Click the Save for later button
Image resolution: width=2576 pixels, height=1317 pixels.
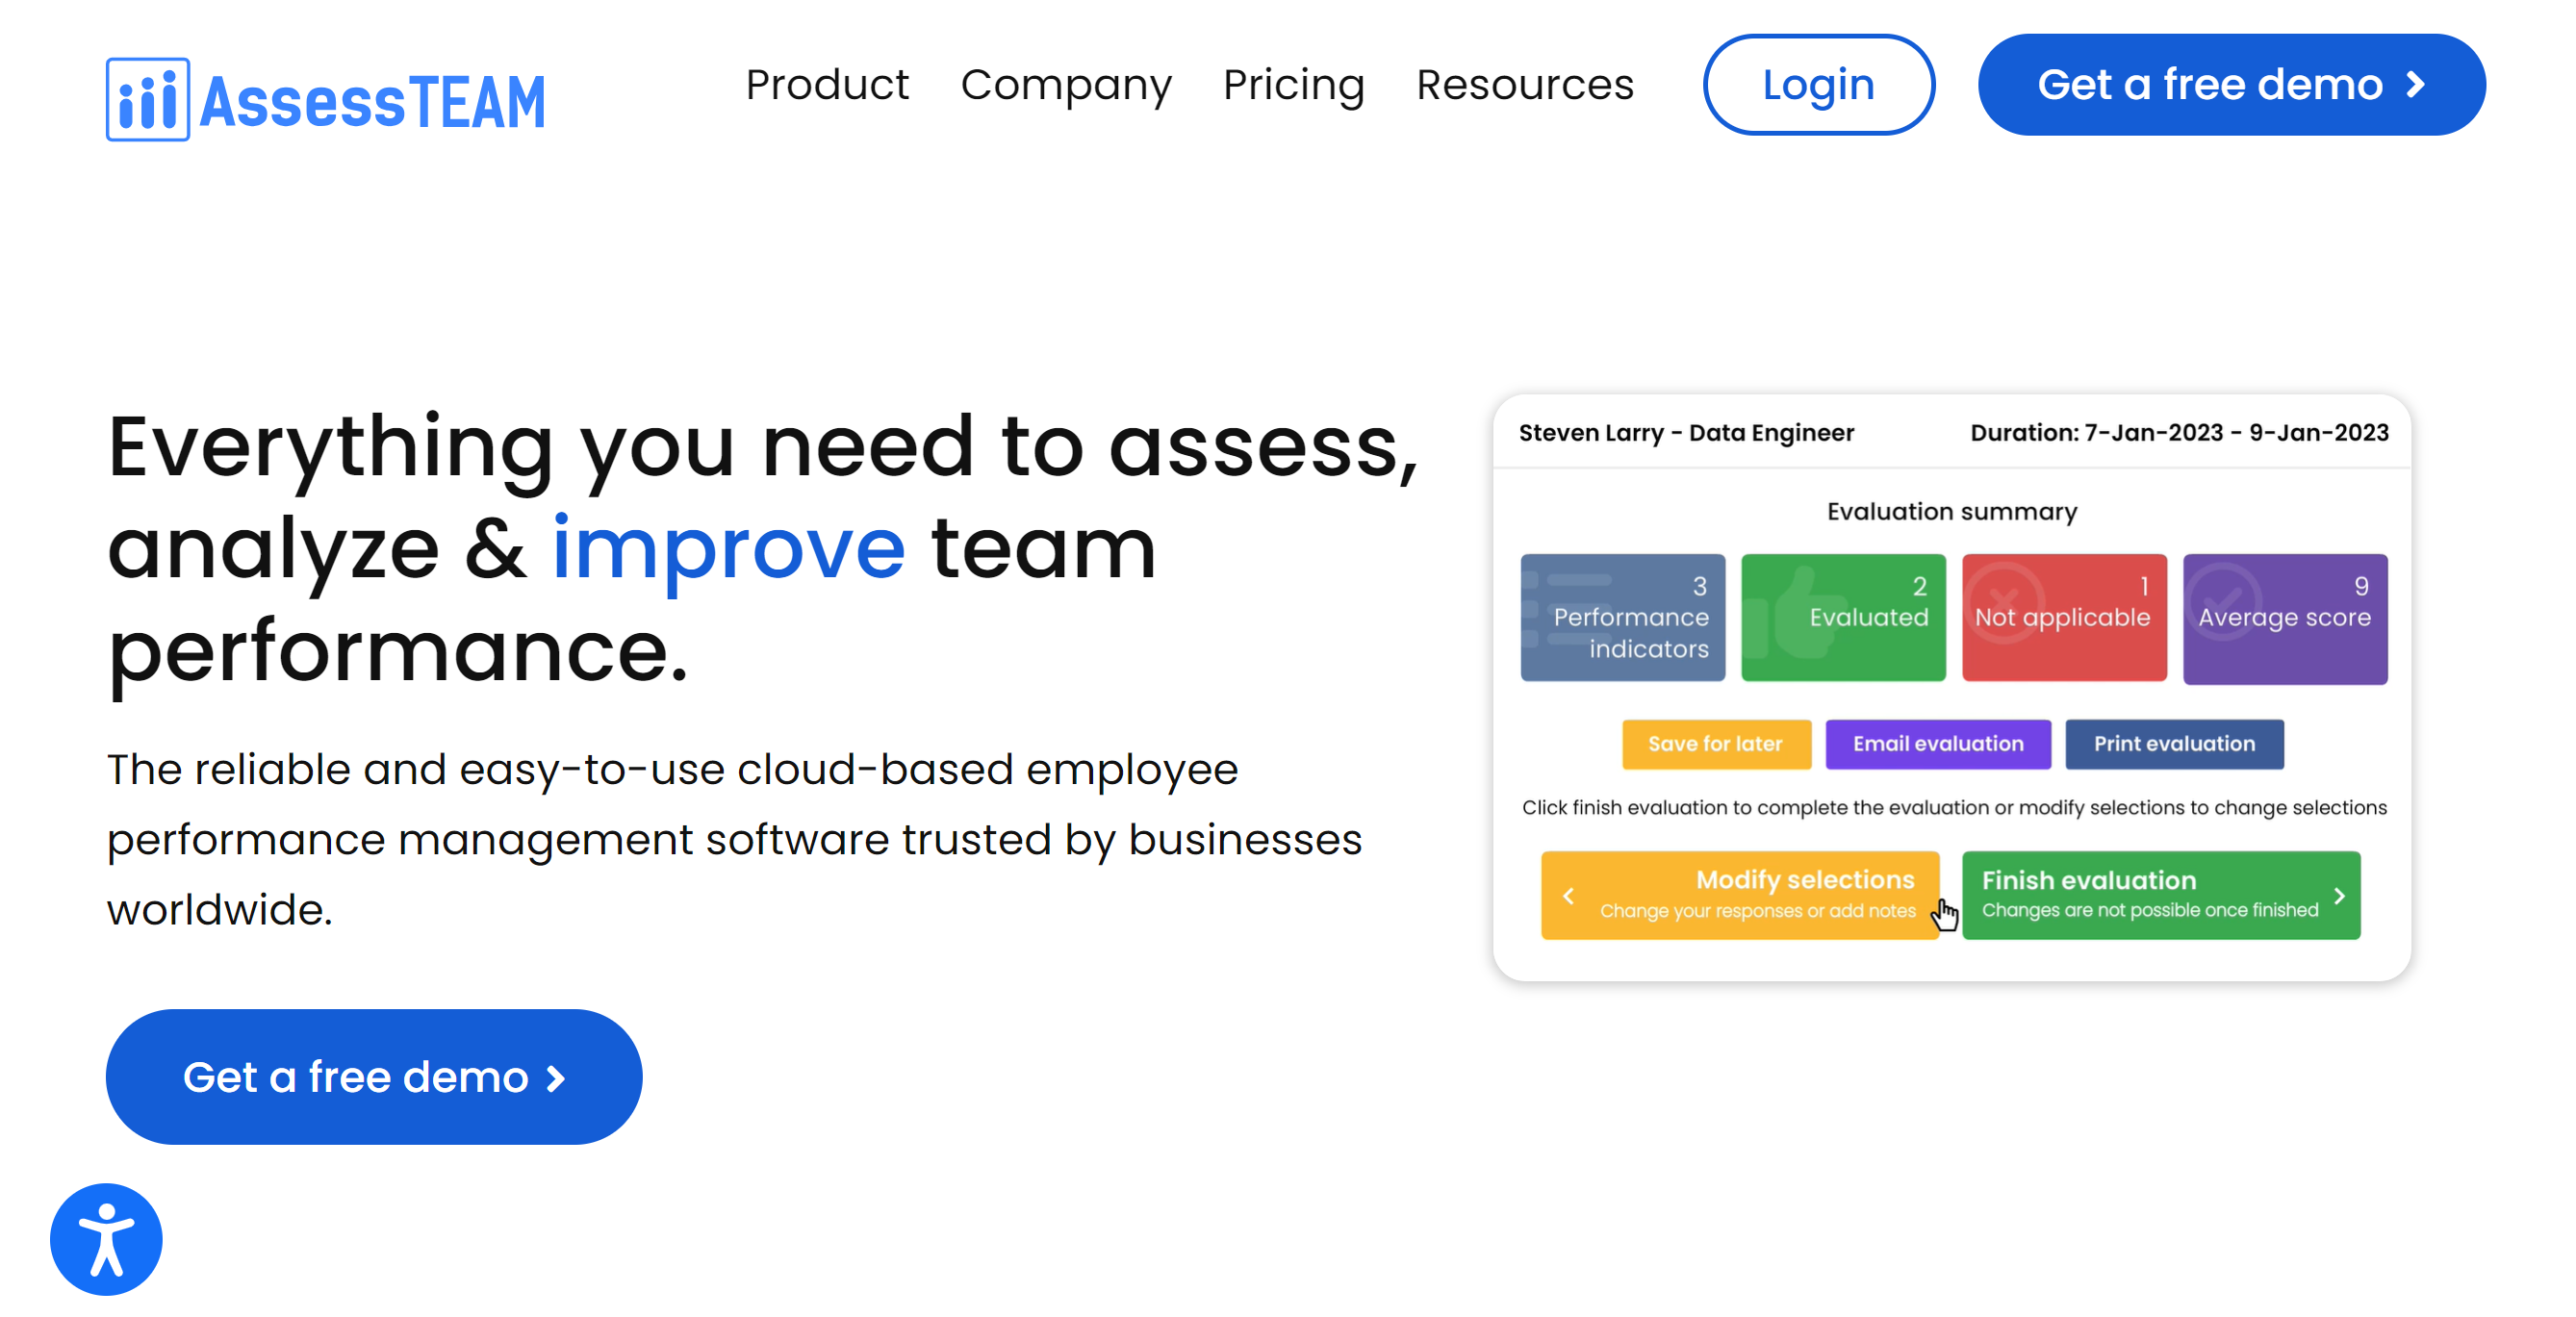coord(1715,743)
